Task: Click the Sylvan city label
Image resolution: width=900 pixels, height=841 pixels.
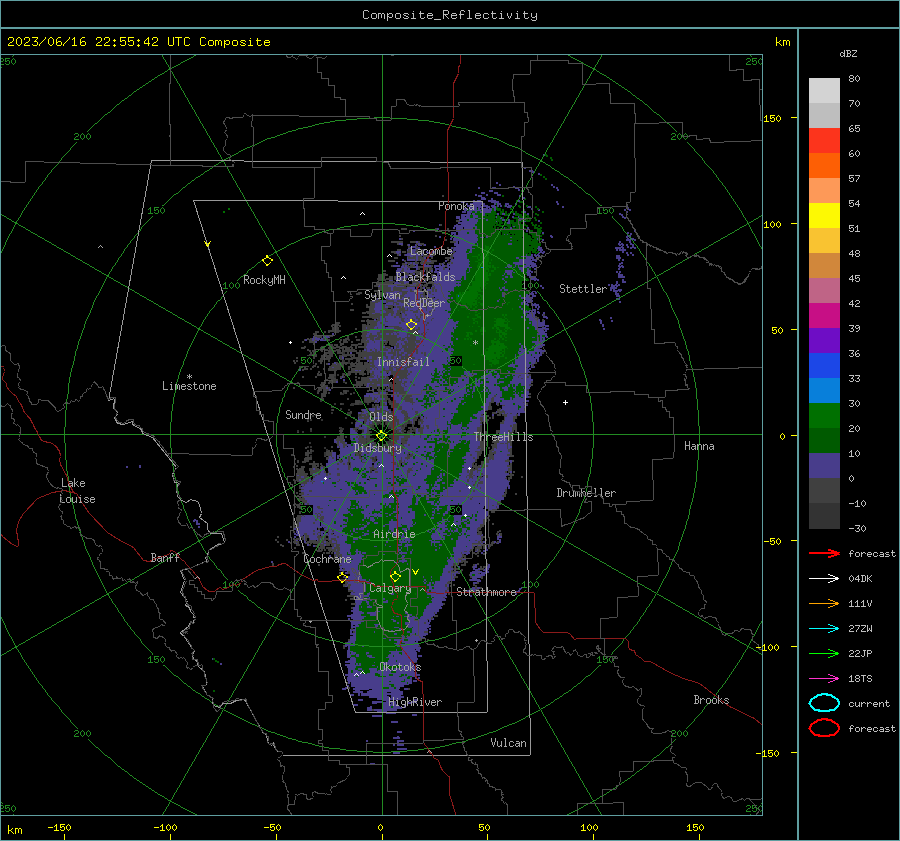Action: pyautogui.click(x=382, y=295)
